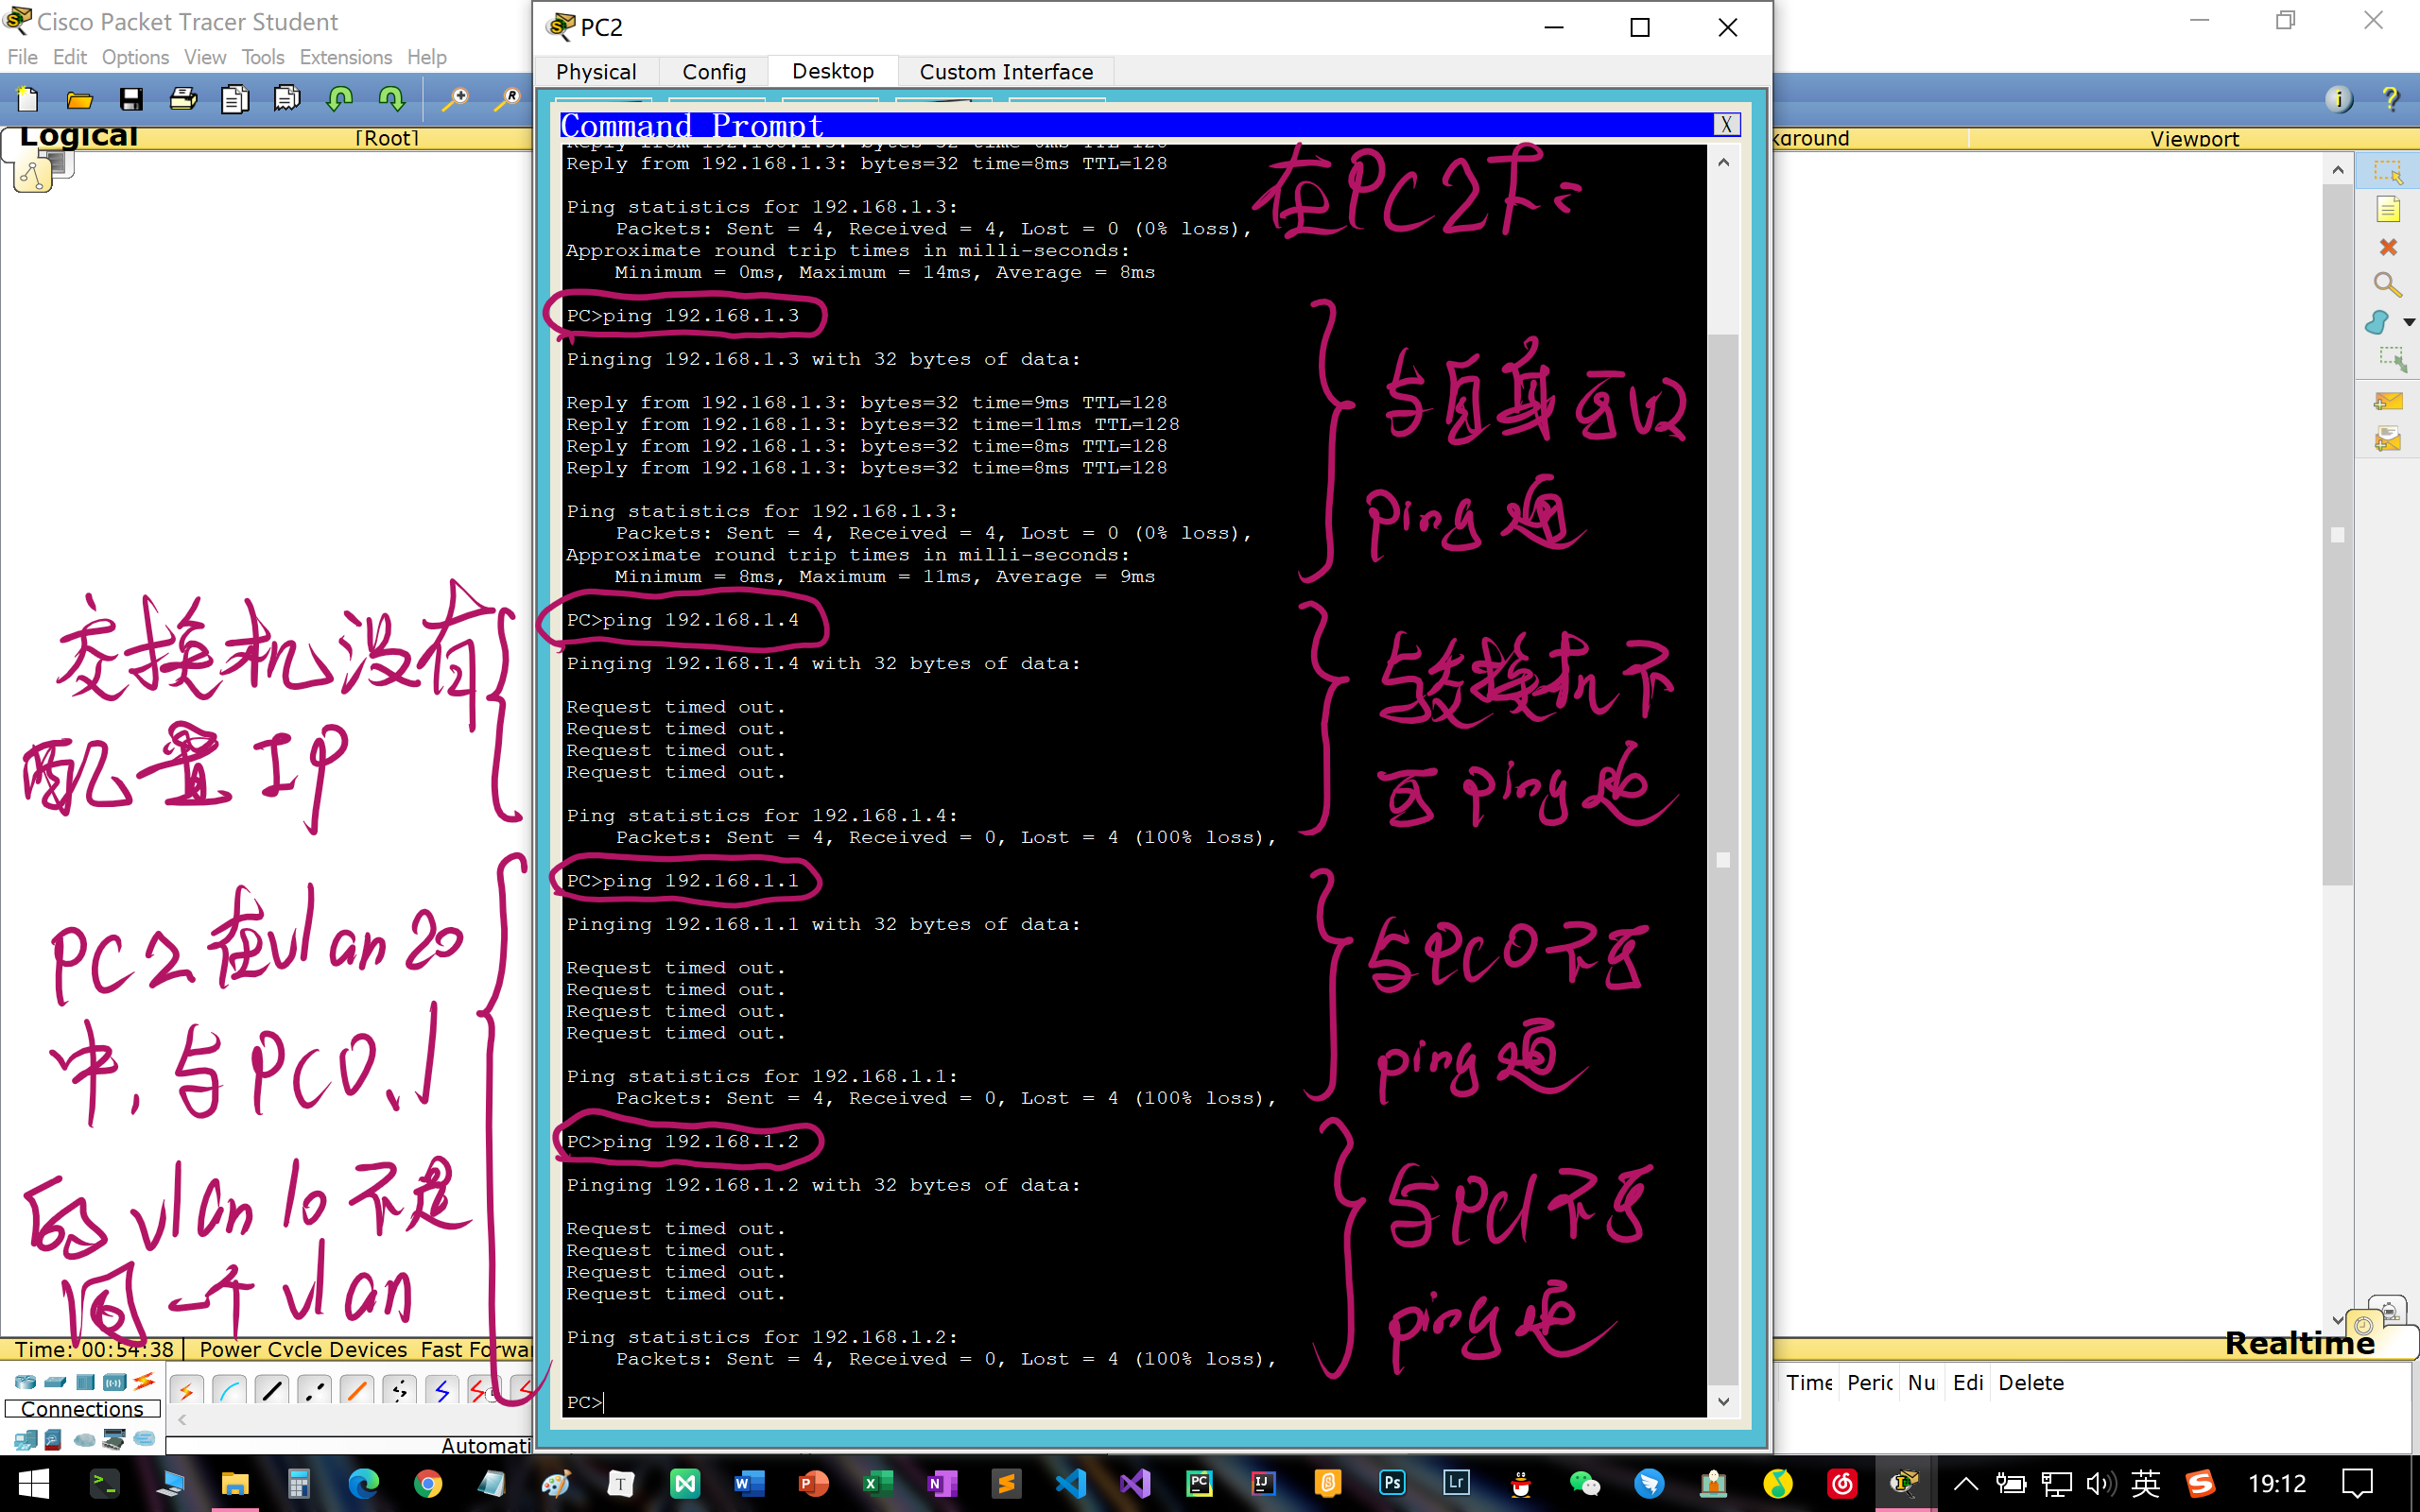Image resolution: width=2420 pixels, height=1512 pixels.
Task: Select the Connections lightning category
Action: [144, 1381]
